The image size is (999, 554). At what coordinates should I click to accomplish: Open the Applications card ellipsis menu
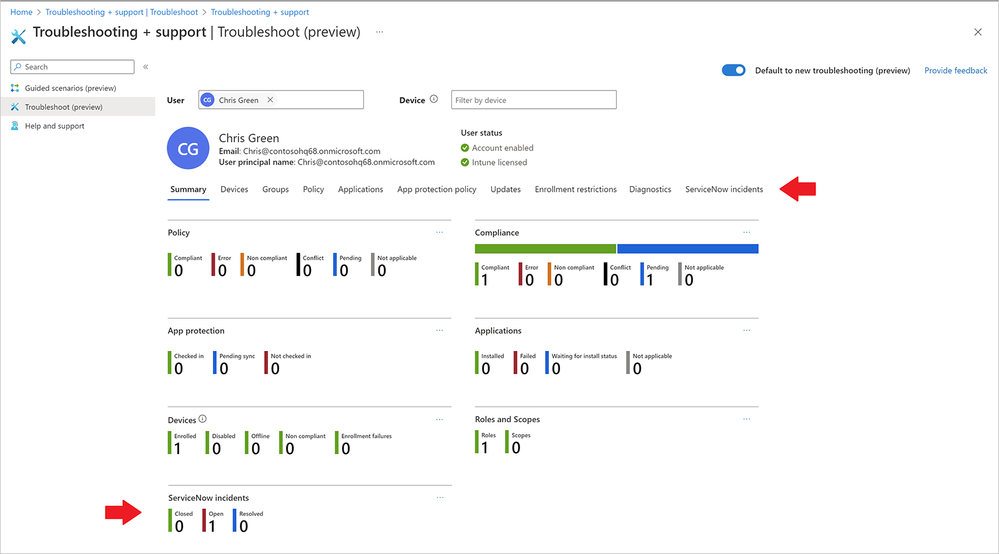[x=746, y=331]
